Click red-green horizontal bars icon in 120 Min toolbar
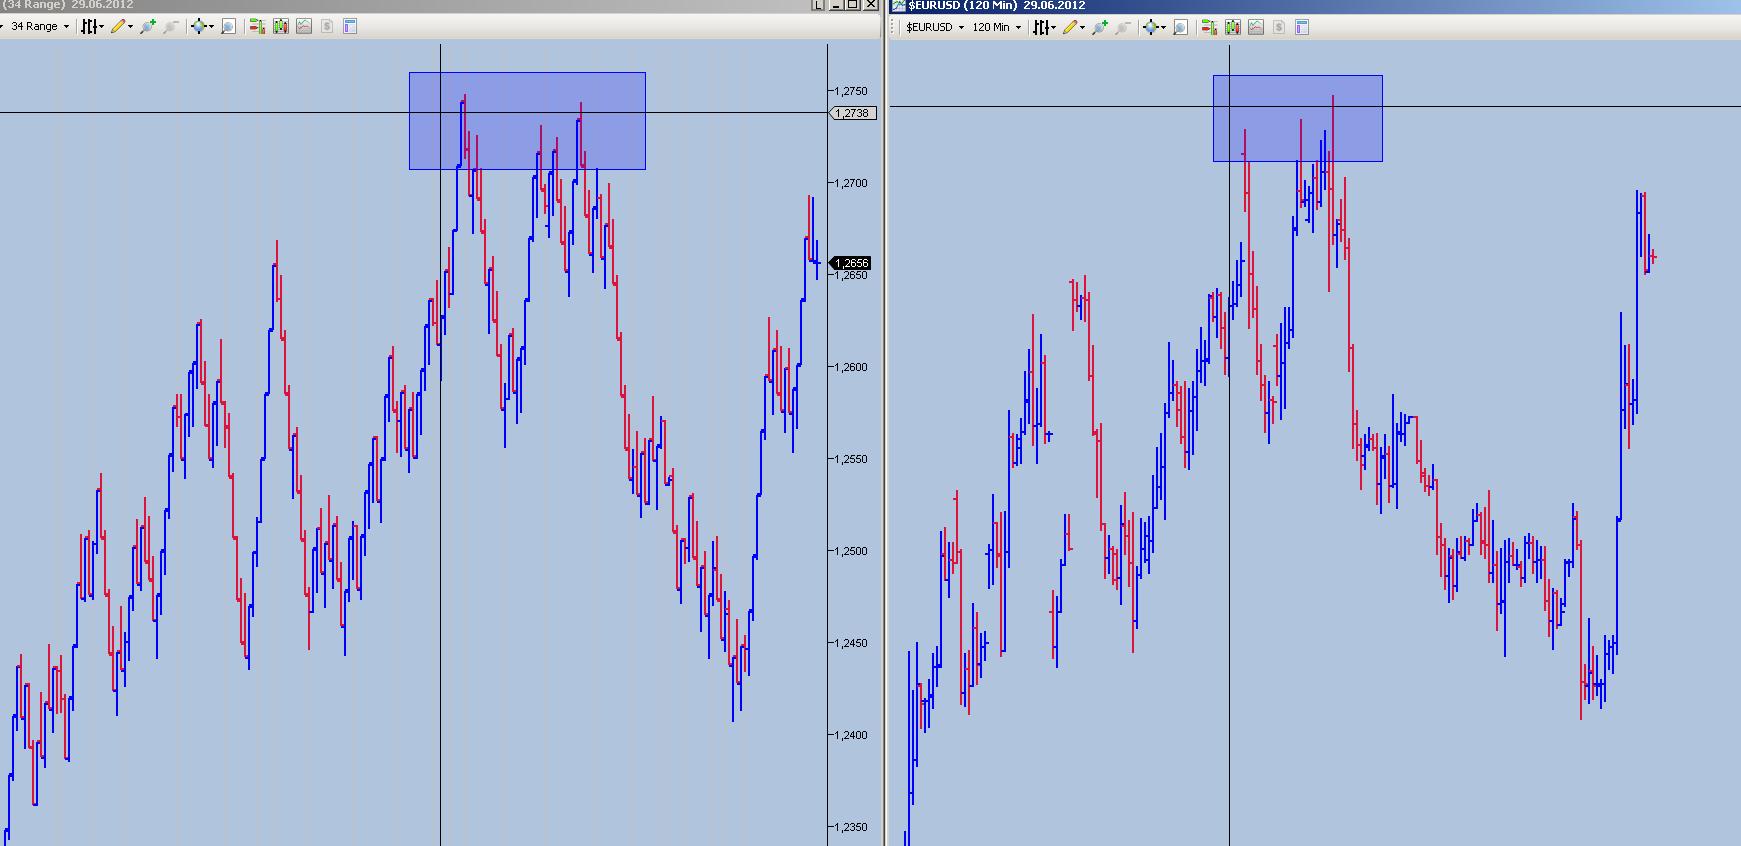 coord(1209,27)
